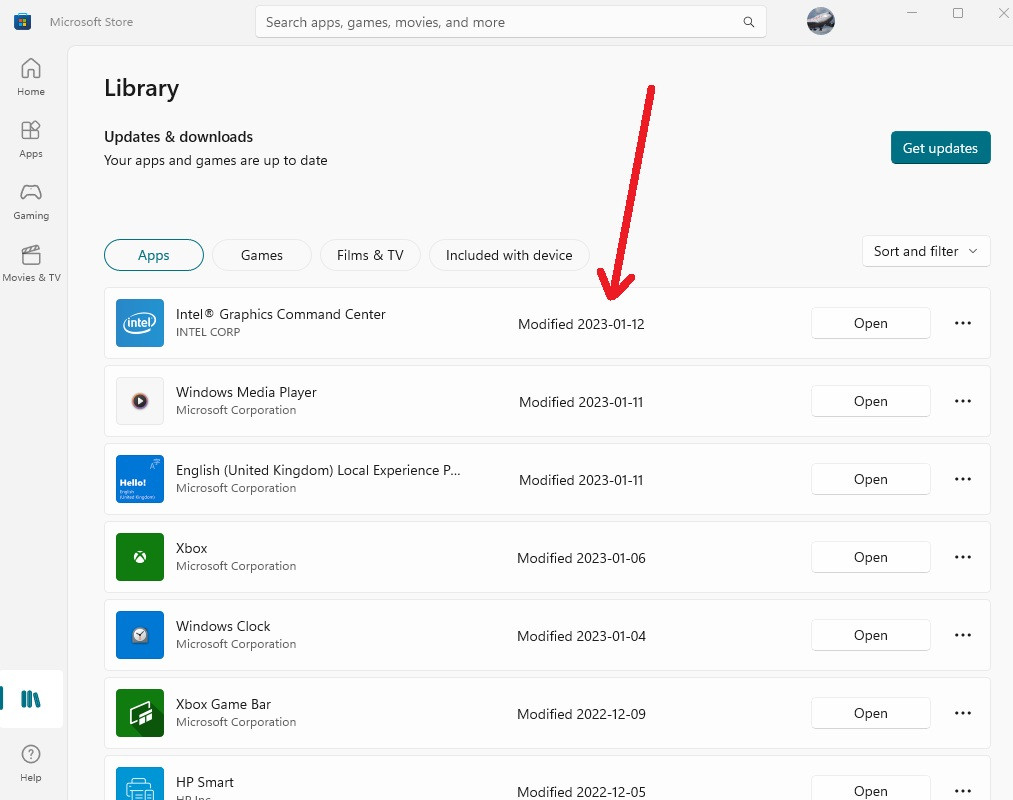Open the Xbox app via Open button
The image size is (1013, 800).
[870, 557]
